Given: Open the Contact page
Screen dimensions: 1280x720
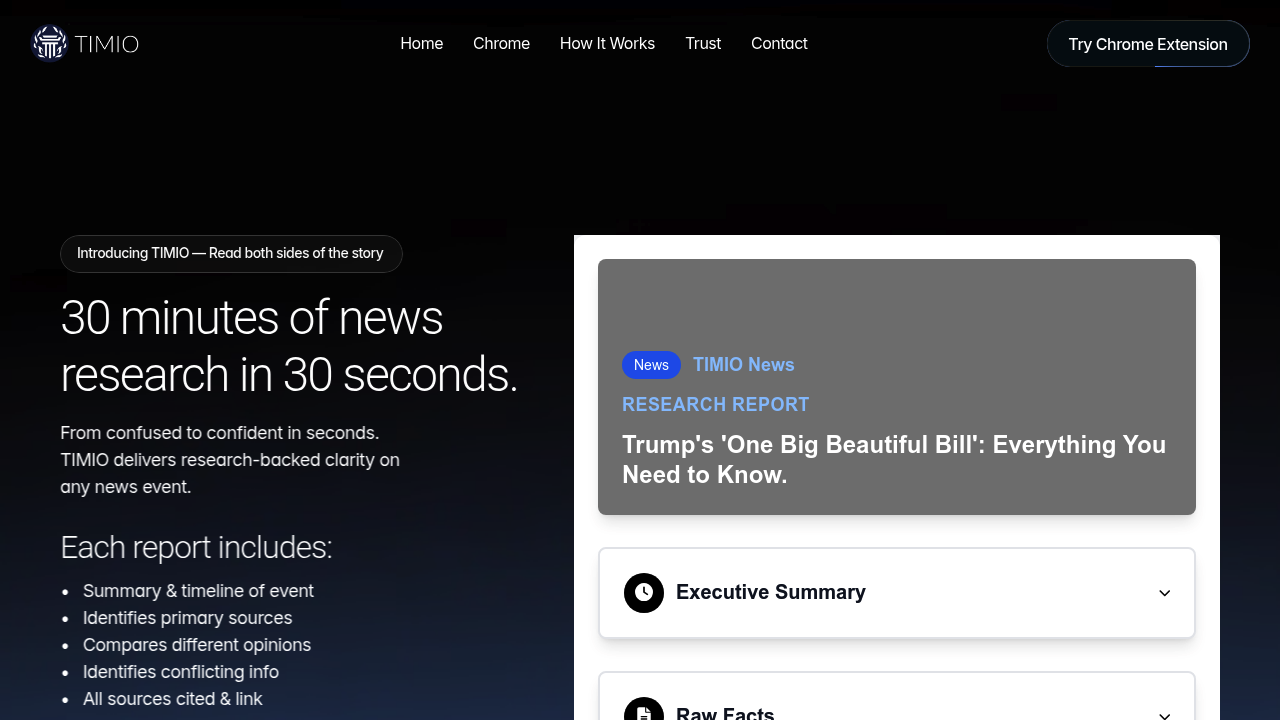Looking at the screenshot, I should [779, 43].
